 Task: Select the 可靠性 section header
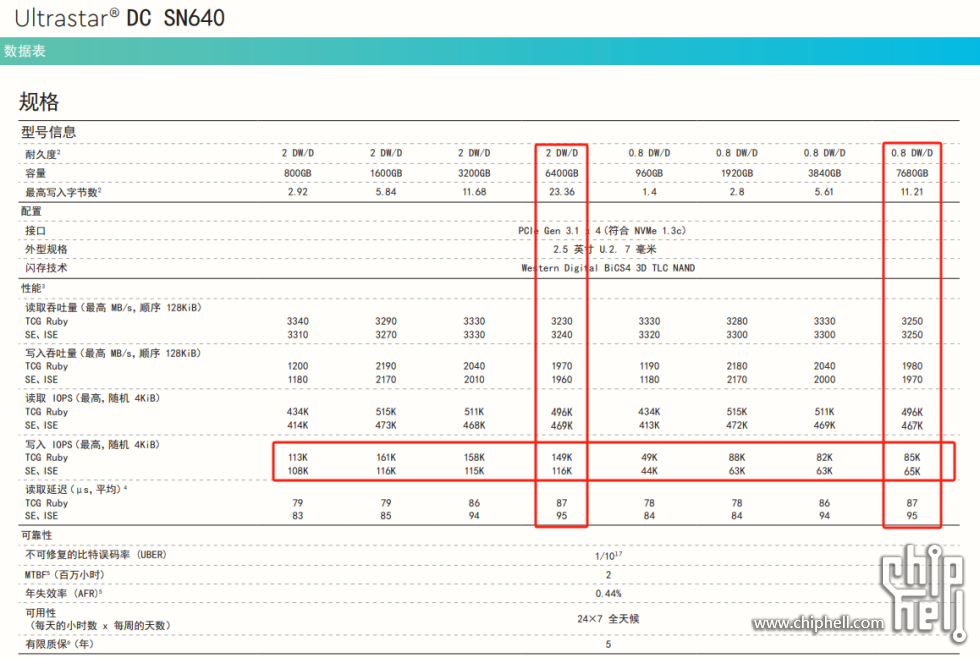(37, 536)
